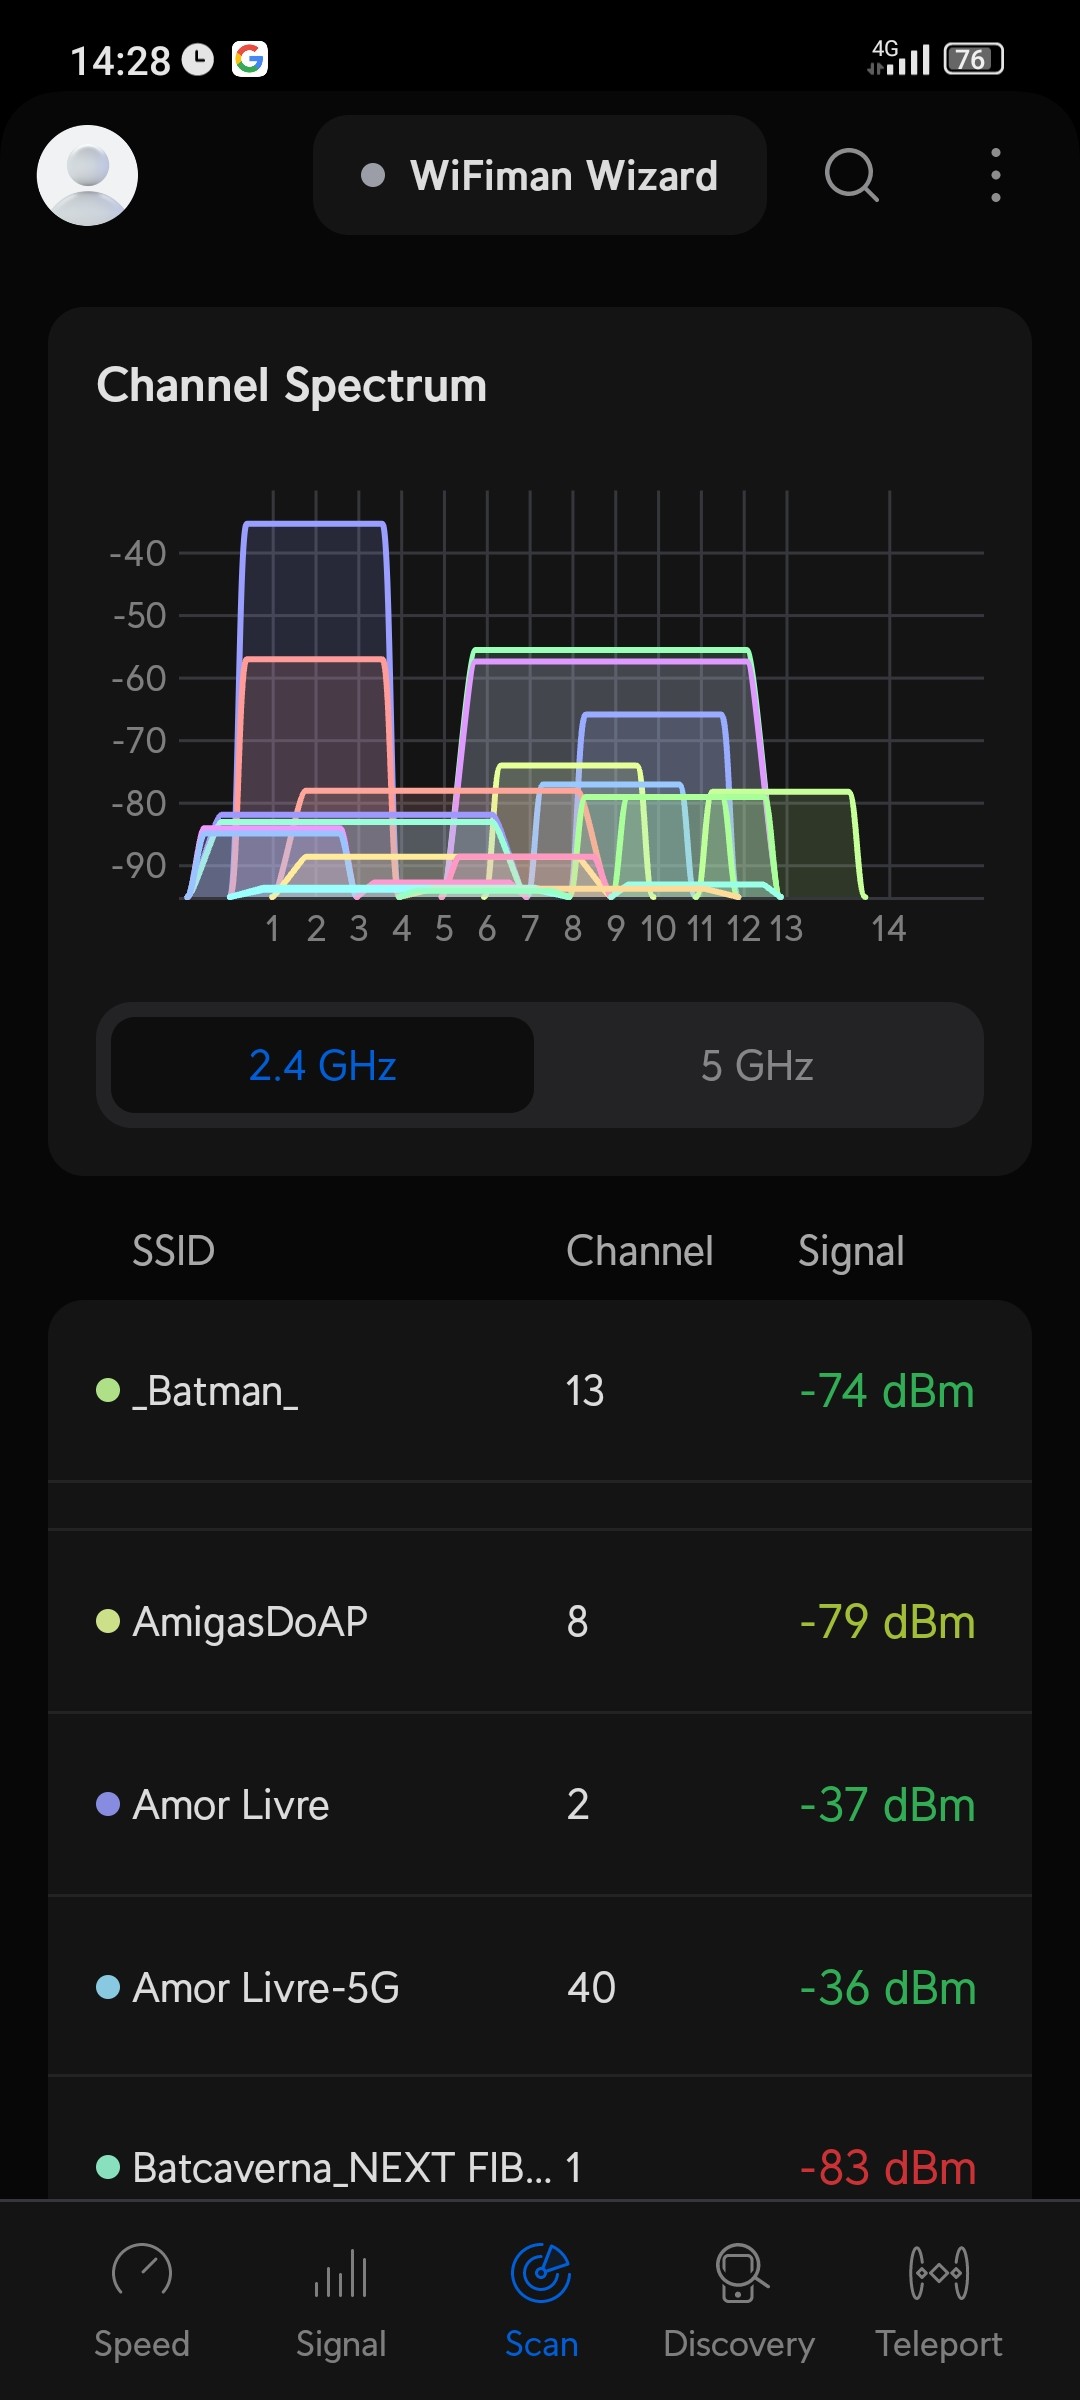
Task: Switch spectrum to 2.4 GHz band
Action: [322, 1065]
